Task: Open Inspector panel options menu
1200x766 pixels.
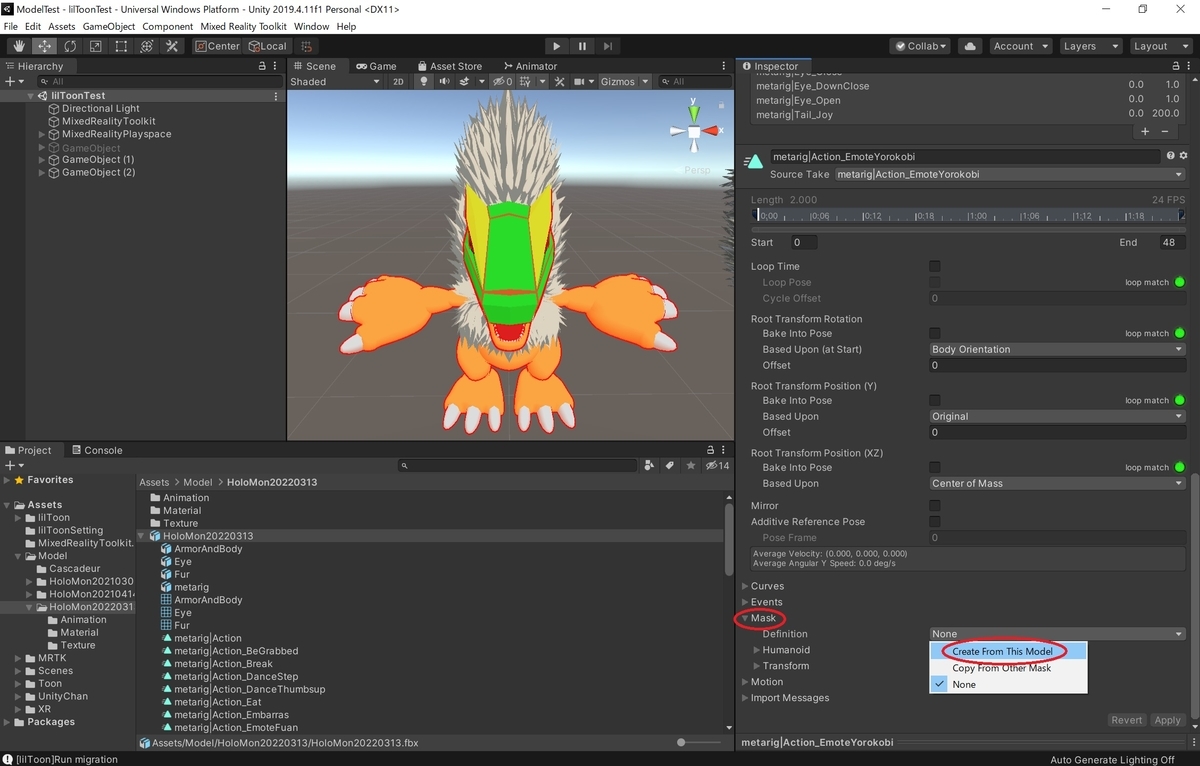Action: (1187, 66)
